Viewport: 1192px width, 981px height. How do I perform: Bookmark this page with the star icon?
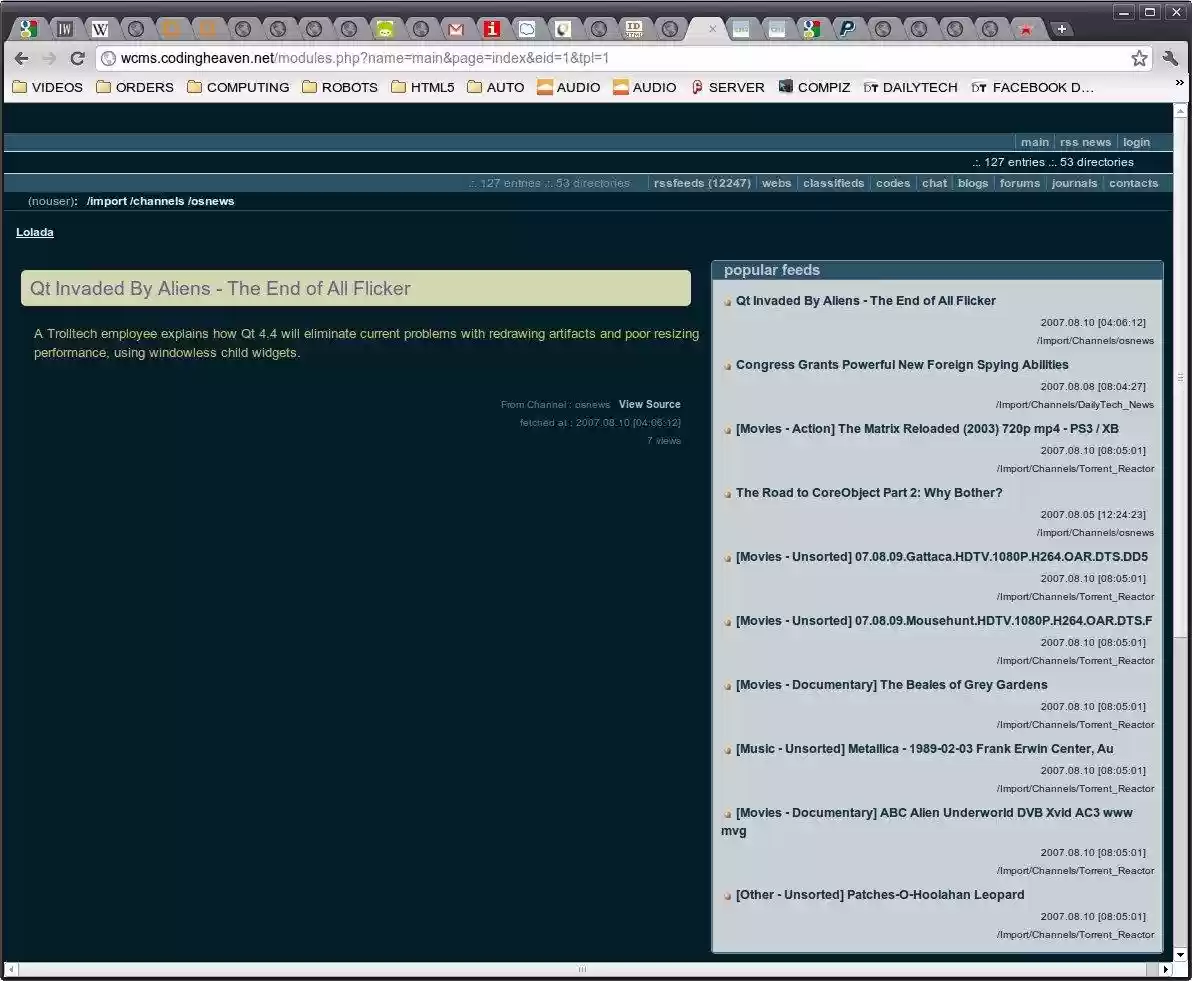[x=1139, y=58]
